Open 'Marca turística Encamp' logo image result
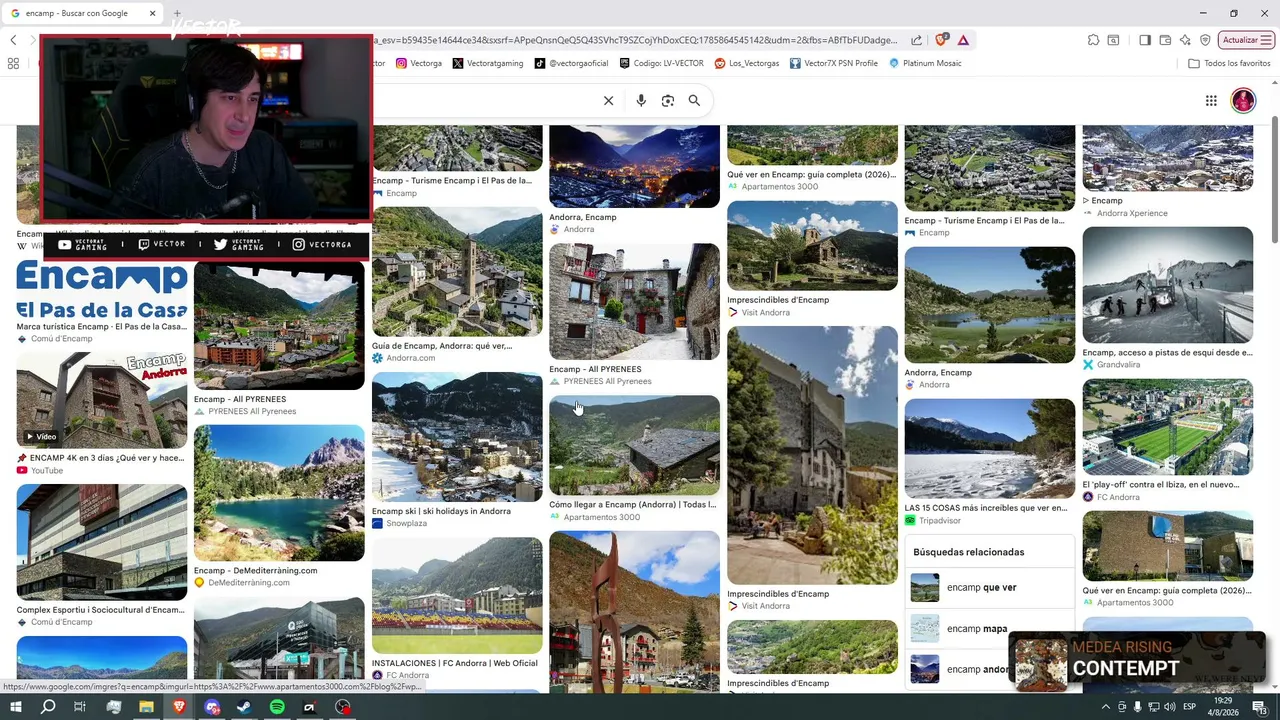The width and height of the screenshot is (1280, 720). 102,290
